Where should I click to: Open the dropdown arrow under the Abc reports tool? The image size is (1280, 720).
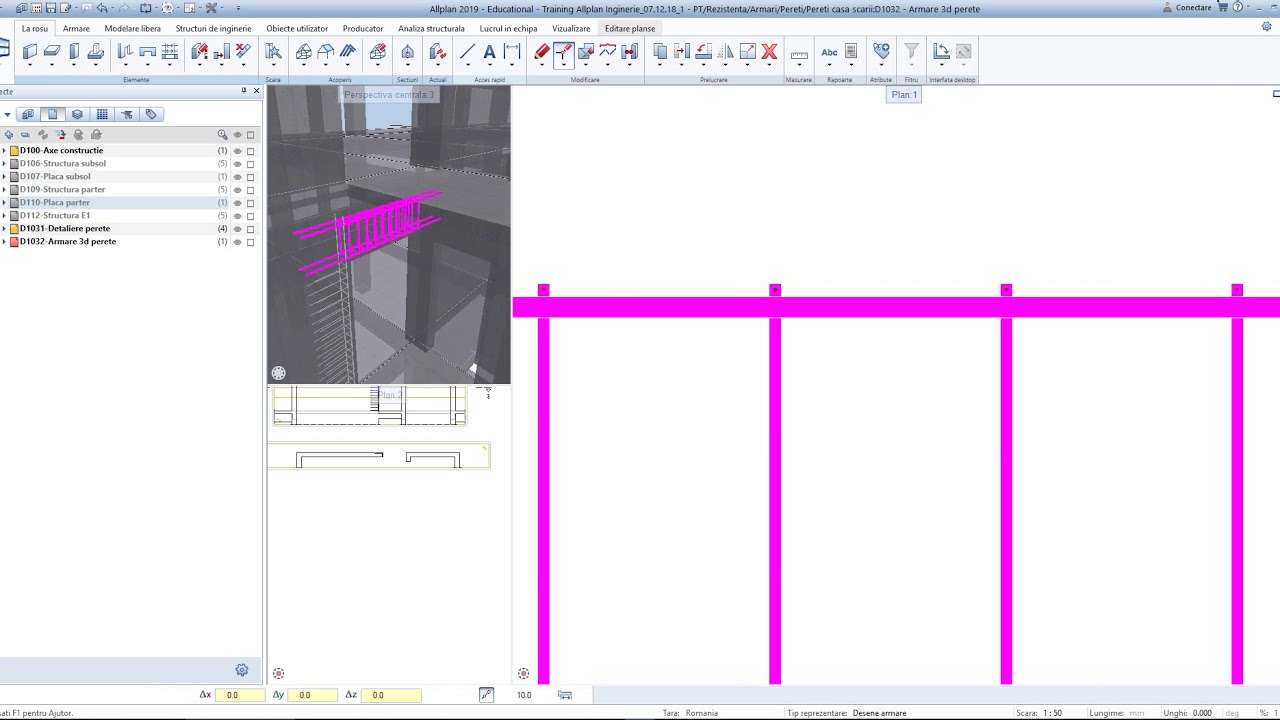[x=829, y=66]
